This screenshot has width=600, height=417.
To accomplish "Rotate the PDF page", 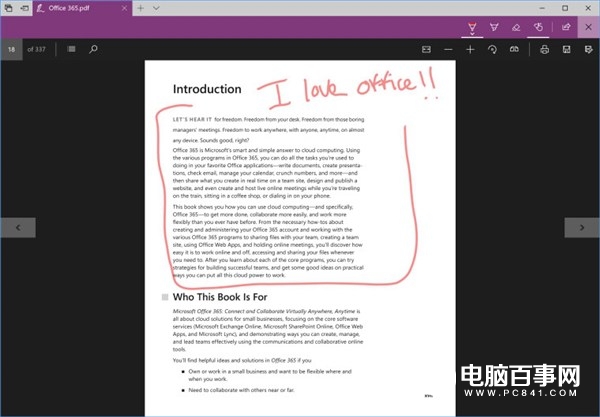I will (492, 49).
